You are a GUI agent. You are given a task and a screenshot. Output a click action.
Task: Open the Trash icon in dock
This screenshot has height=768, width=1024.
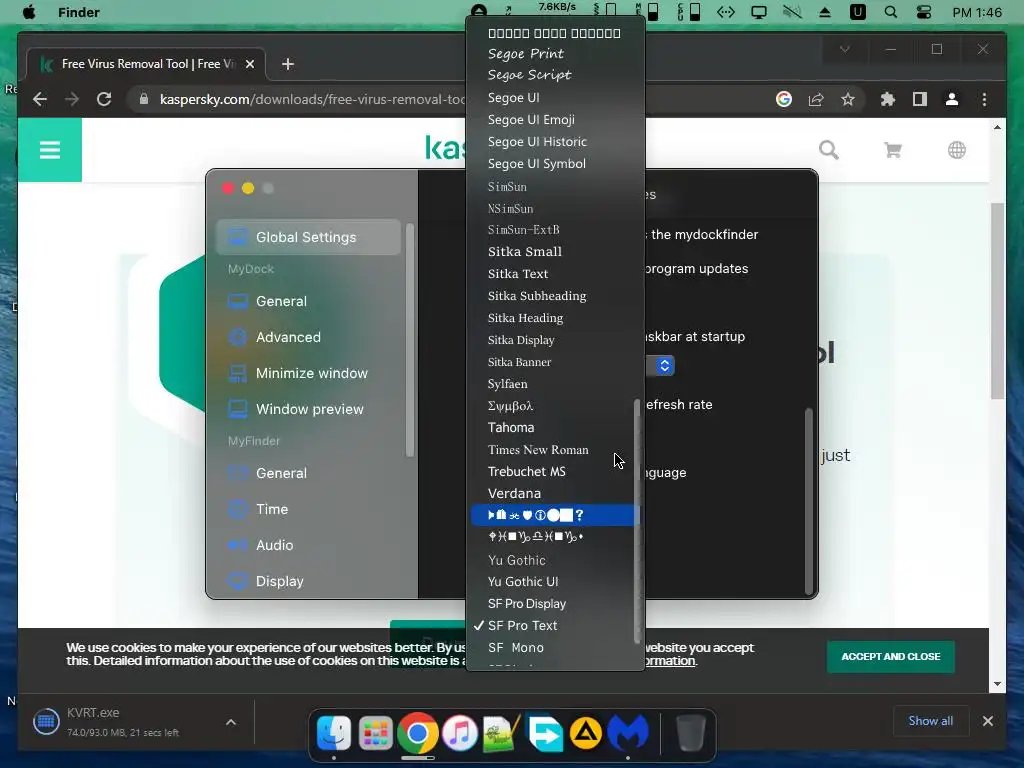[x=690, y=733]
